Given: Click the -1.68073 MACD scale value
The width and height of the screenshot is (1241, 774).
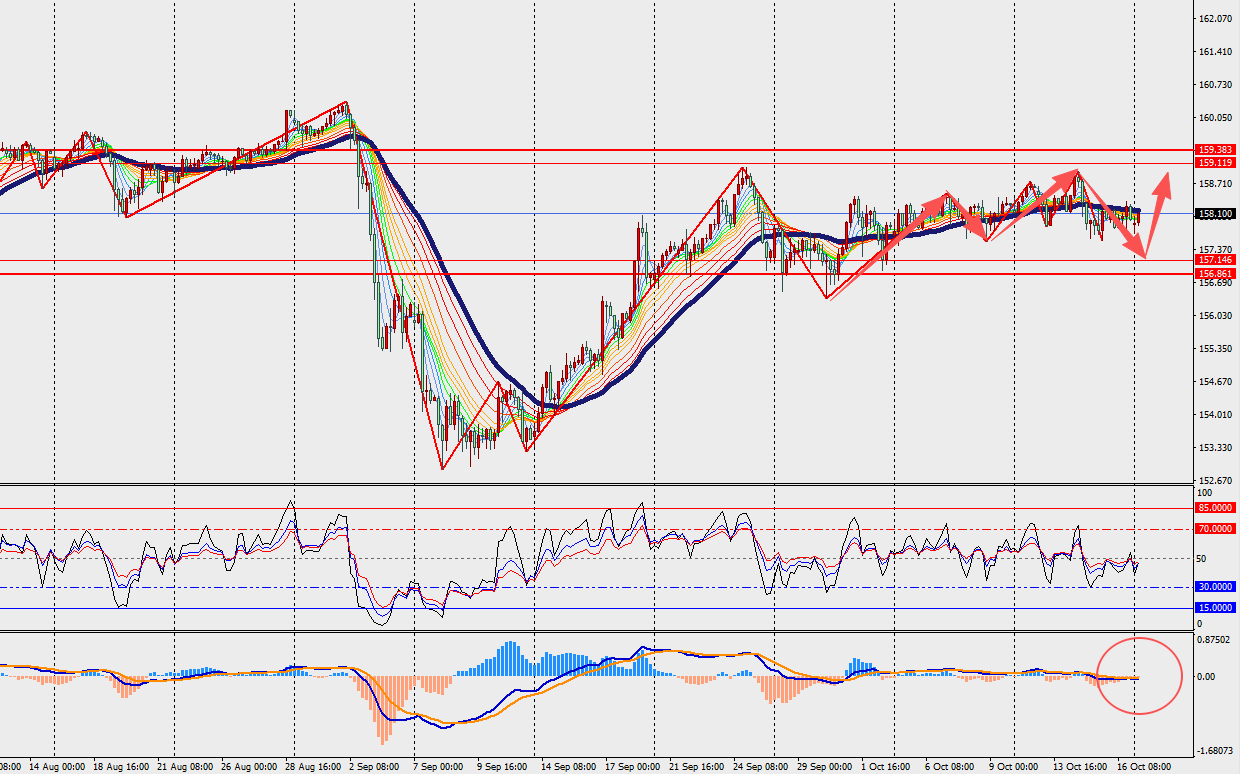Looking at the screenshot, I should pyautogui.click(x=1216, y=751).
